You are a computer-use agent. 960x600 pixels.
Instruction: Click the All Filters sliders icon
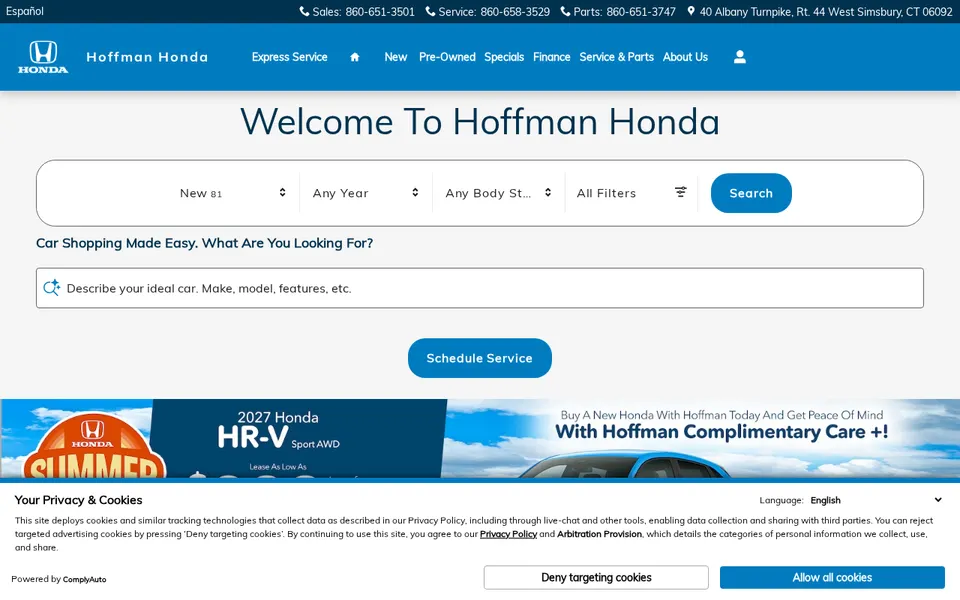(x=680, y=192)
